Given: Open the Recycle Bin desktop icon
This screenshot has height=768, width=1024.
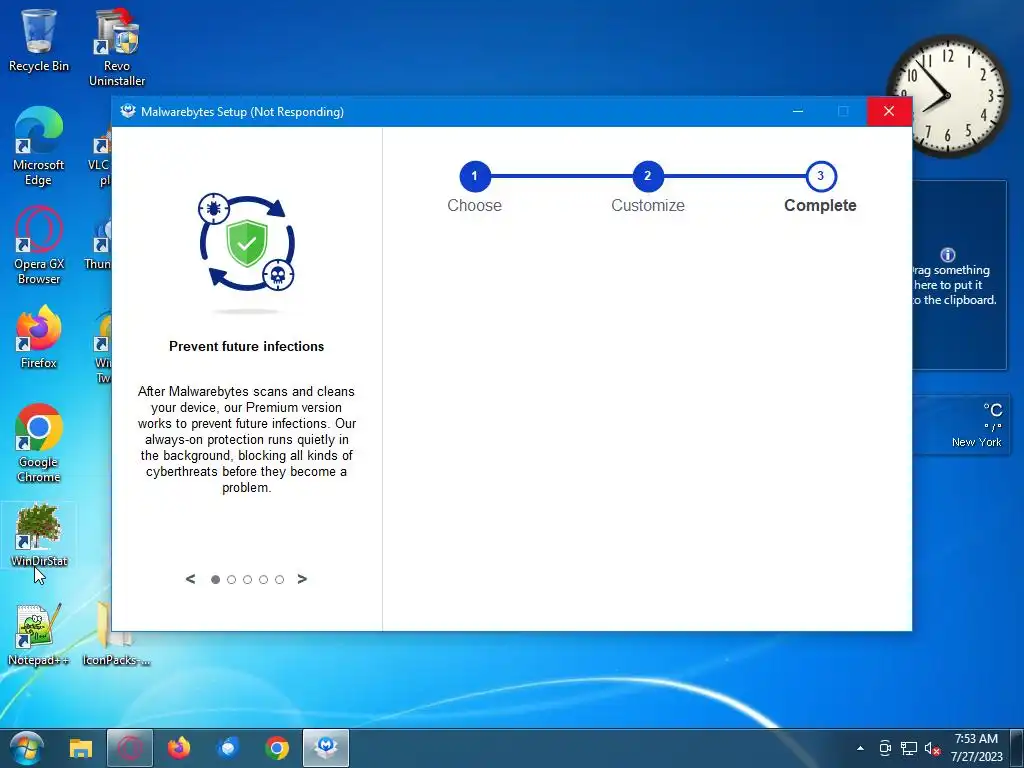Looking at the screenshot, I should pyautogui.click(x=39, y=40).
